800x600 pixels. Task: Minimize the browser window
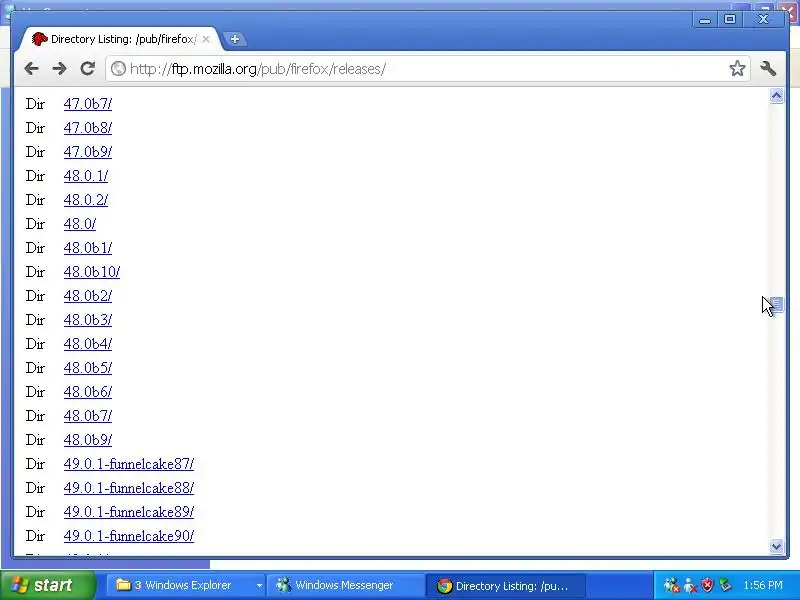(x=705, y=19)
